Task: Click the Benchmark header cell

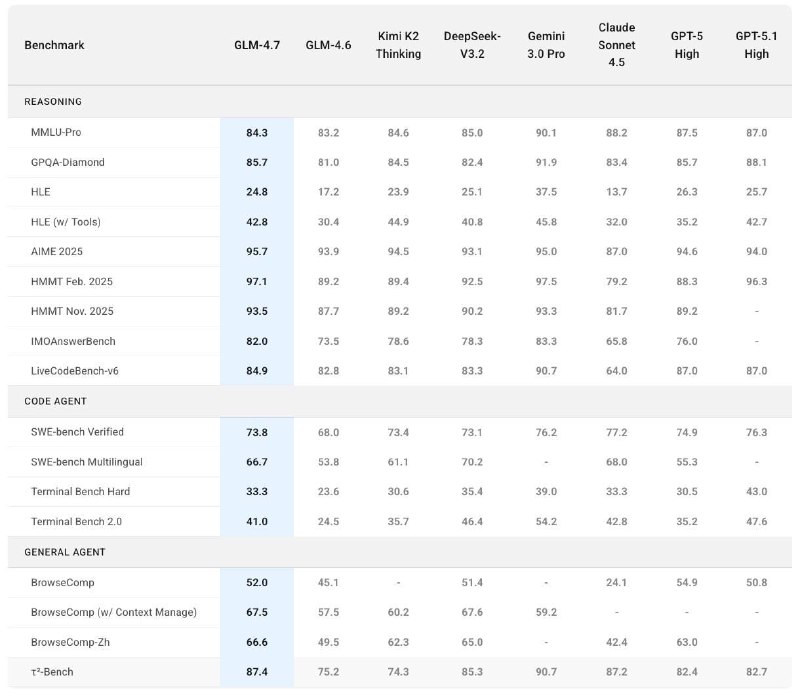Action: [x=55, y=45]
